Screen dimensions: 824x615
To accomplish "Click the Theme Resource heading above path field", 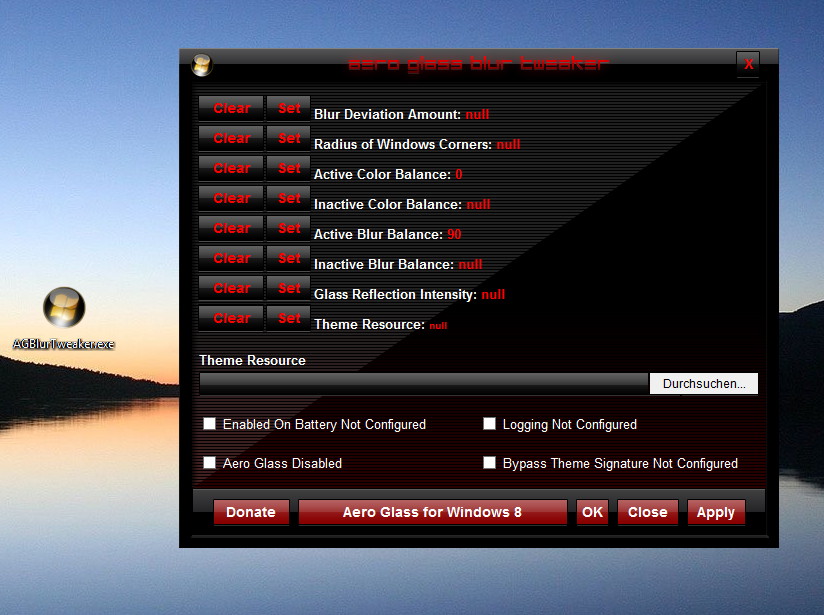I will pos(252,361).
